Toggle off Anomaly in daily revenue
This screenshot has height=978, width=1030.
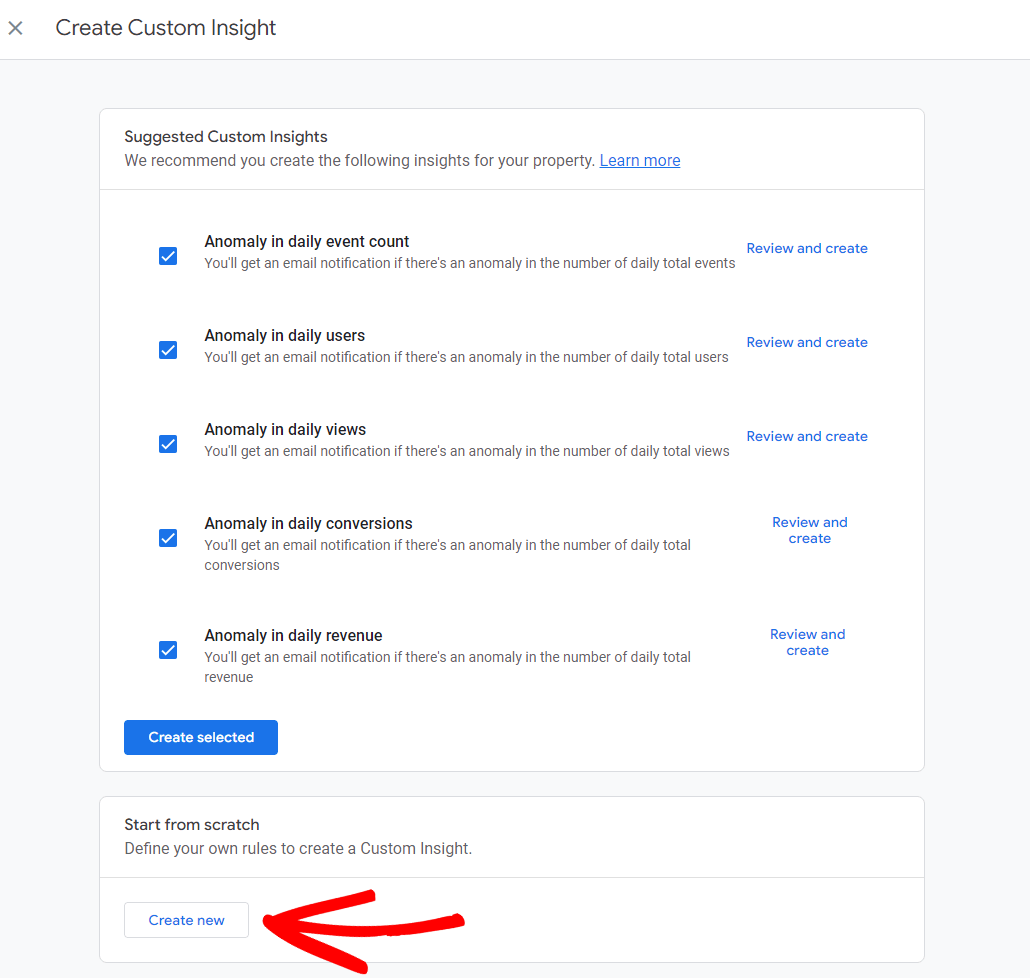point(167,650)
